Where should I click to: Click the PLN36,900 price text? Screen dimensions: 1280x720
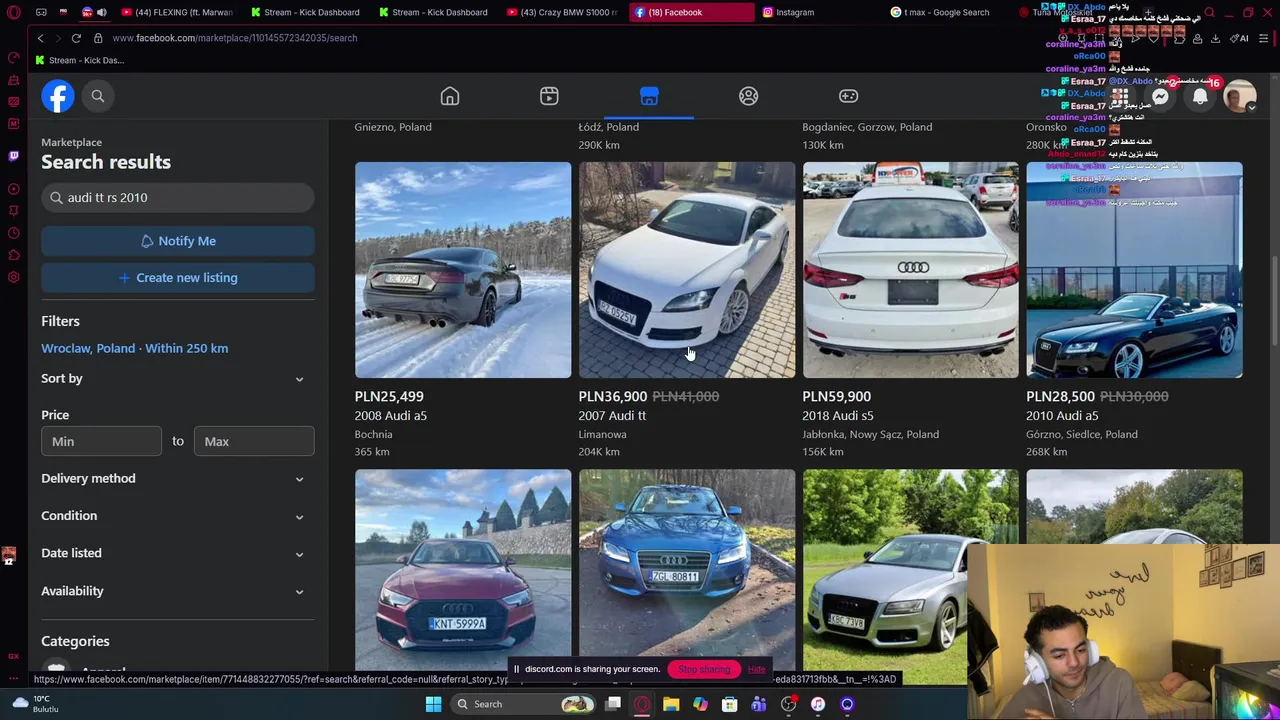tap(613, 396)
